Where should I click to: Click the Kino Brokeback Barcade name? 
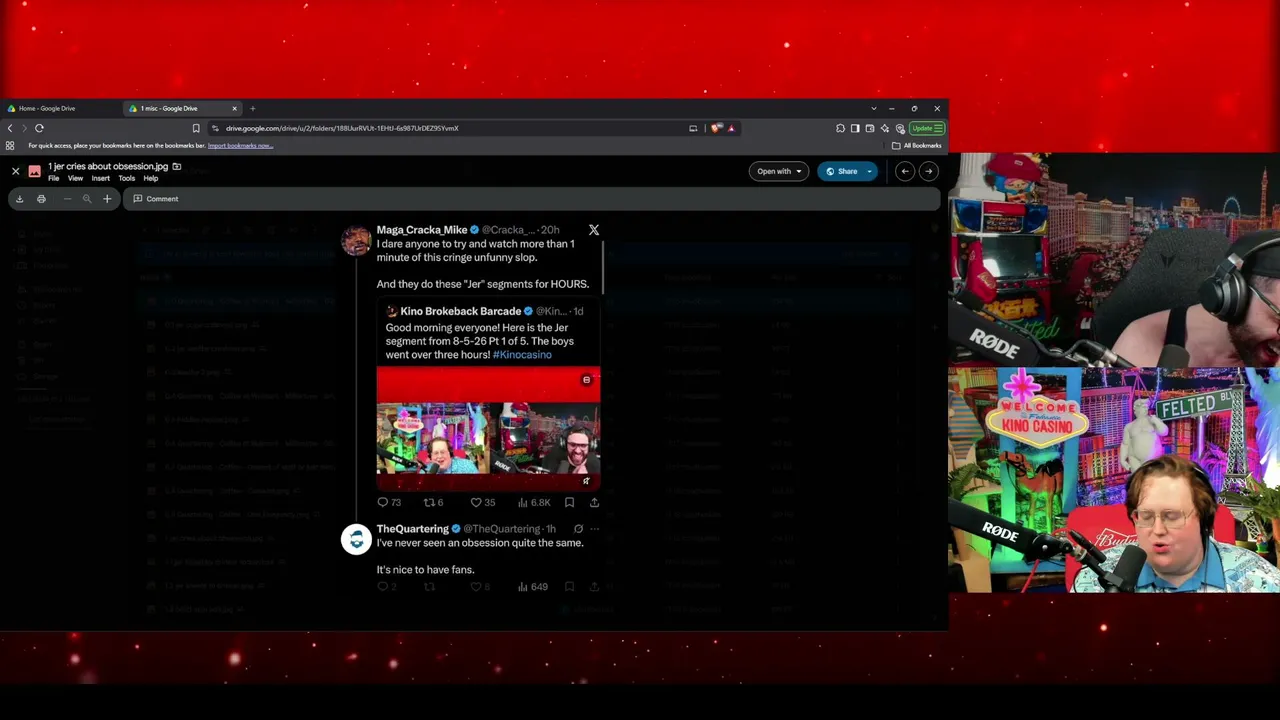pos(460,311)
